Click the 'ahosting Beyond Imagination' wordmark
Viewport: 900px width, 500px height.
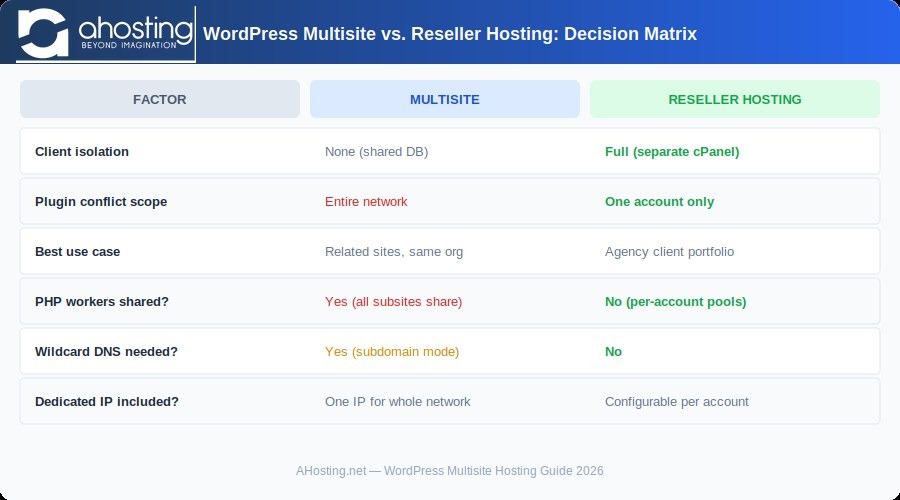(x=135, y=33)
